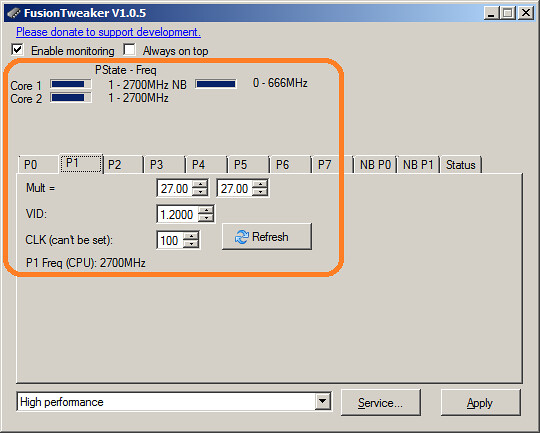
Task: Minimize the FusionTweaker window
Action: tap(491, 13)
